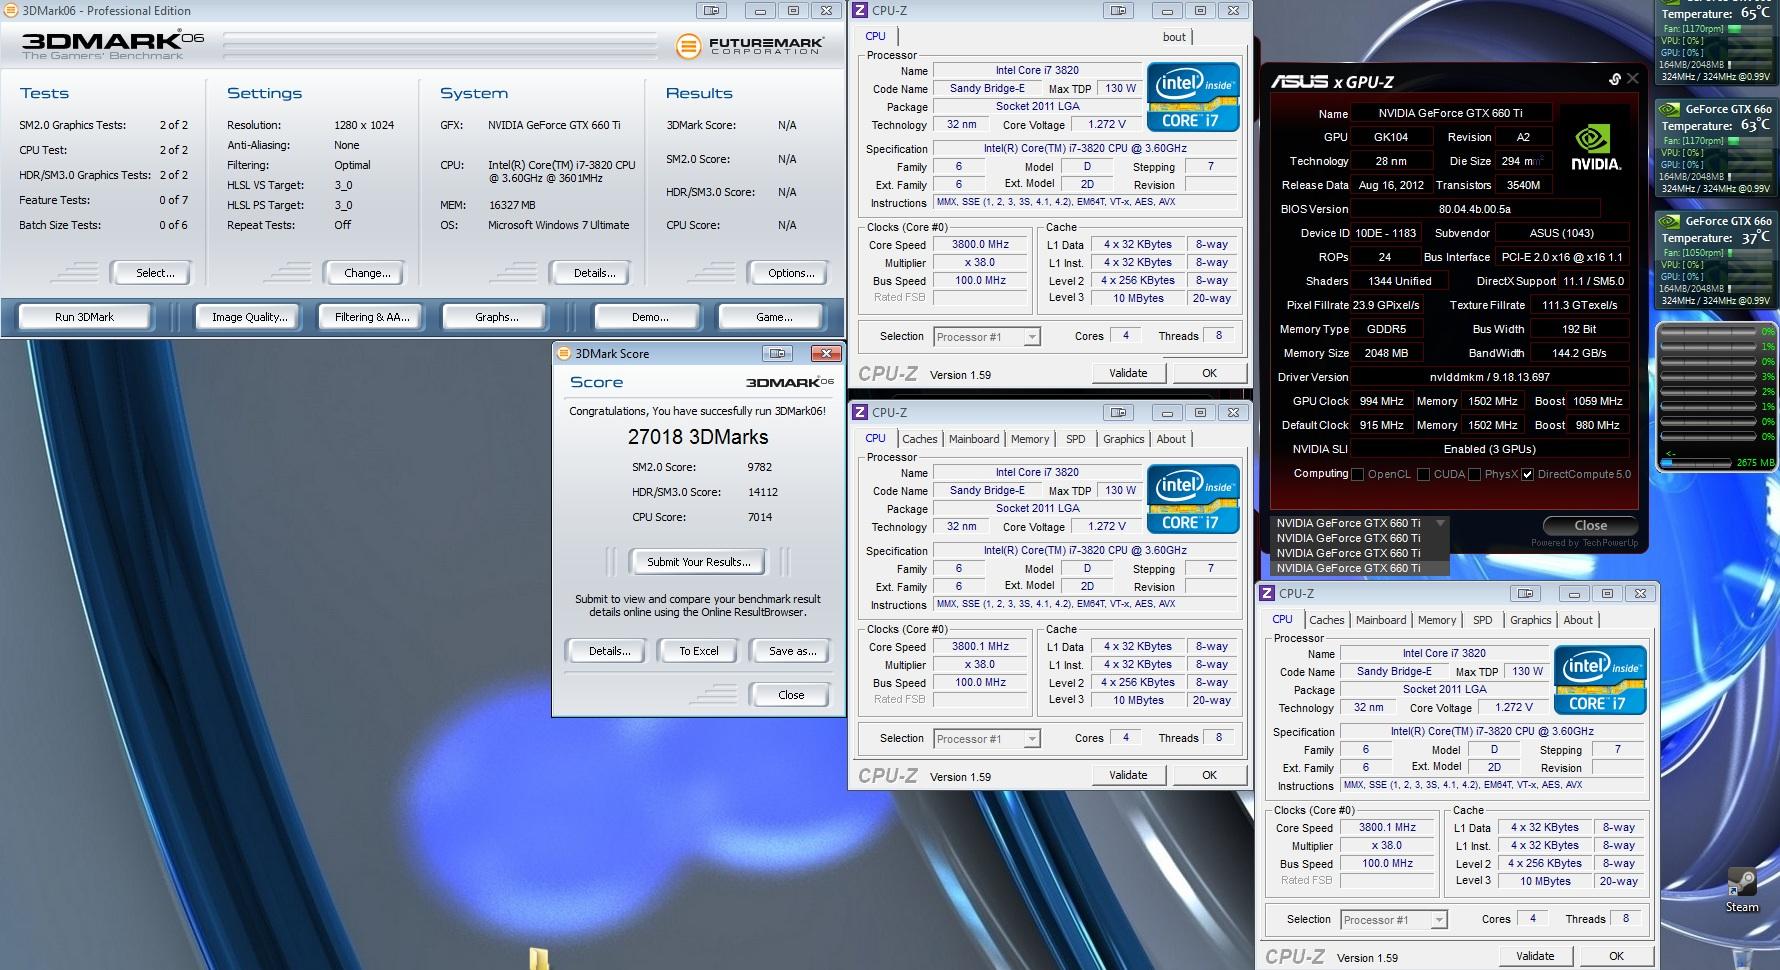
Task: Select the highlighted GTX 660 Ti dropdown entry
Action: click(1359, 568)
